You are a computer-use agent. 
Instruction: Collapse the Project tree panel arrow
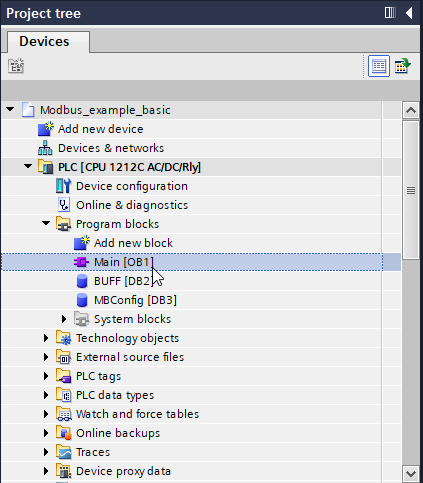409,13
